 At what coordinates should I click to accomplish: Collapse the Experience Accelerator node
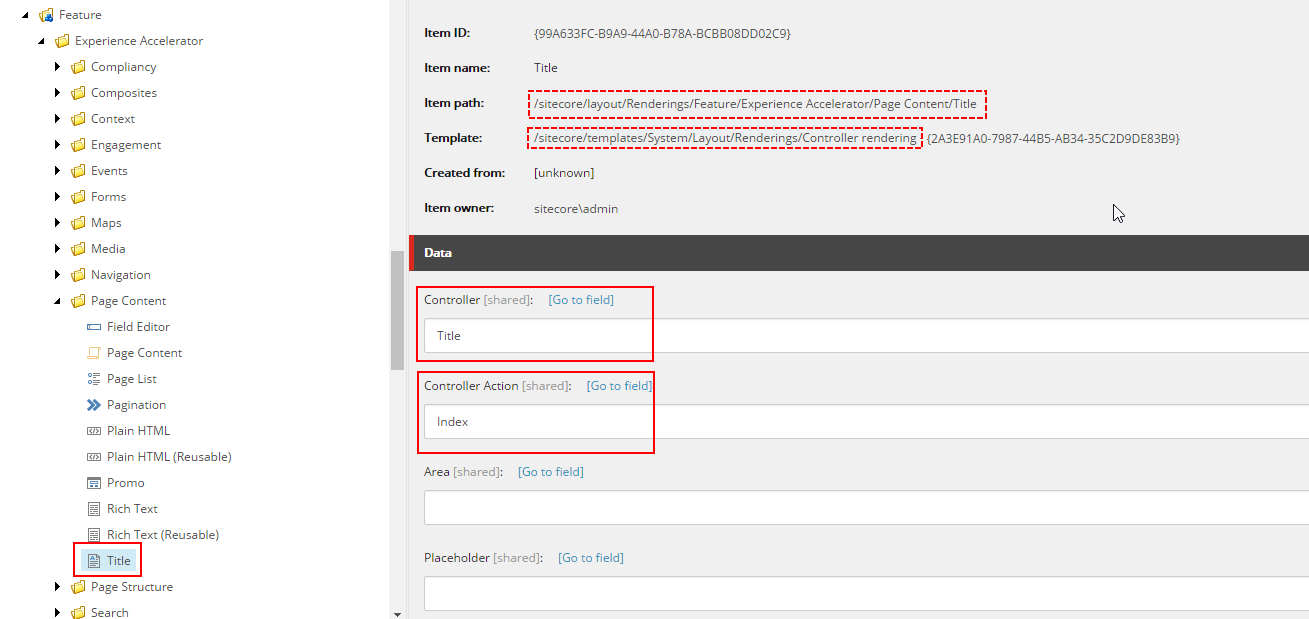(x=42, y=41)
